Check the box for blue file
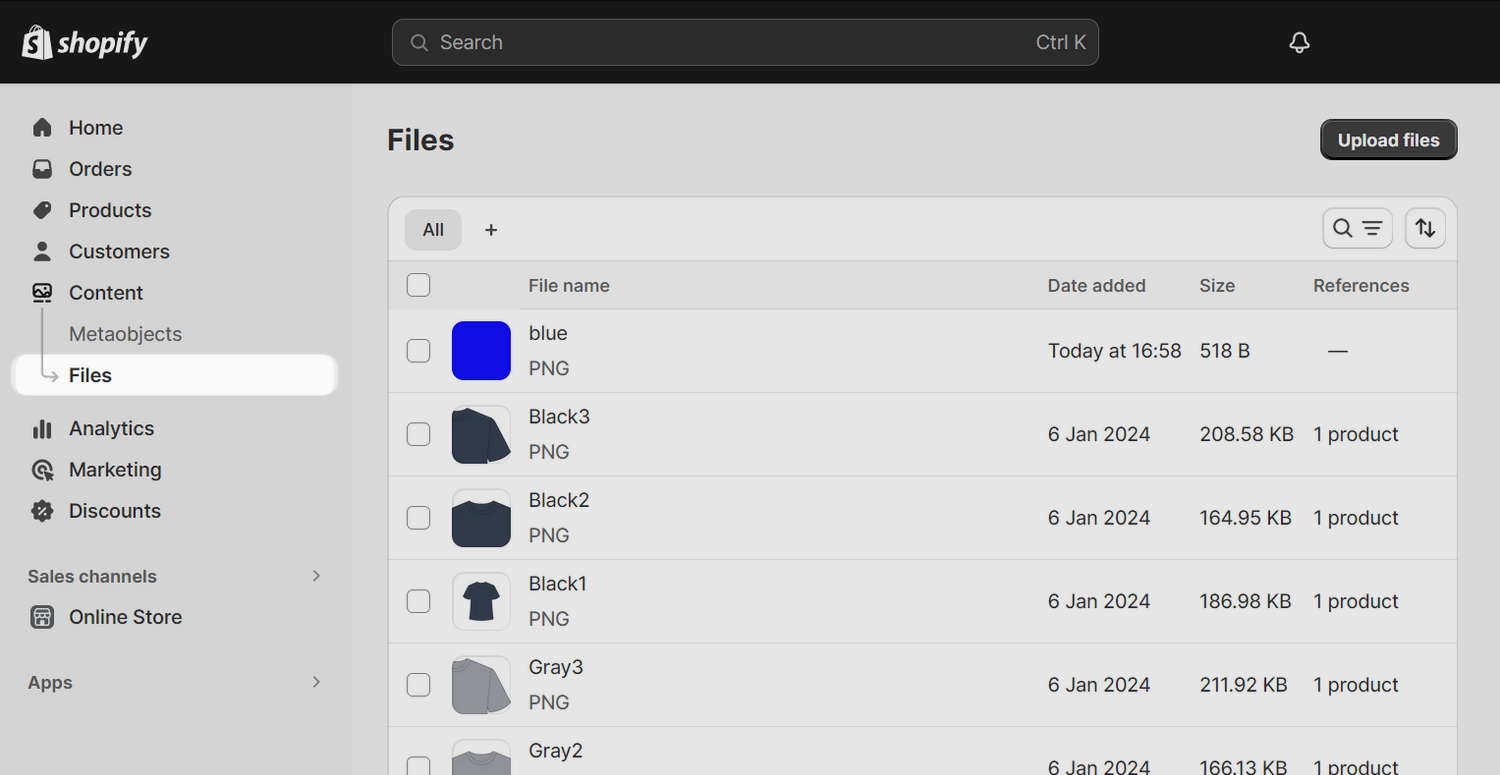The image size is (1500, 775). coord(419,351)
